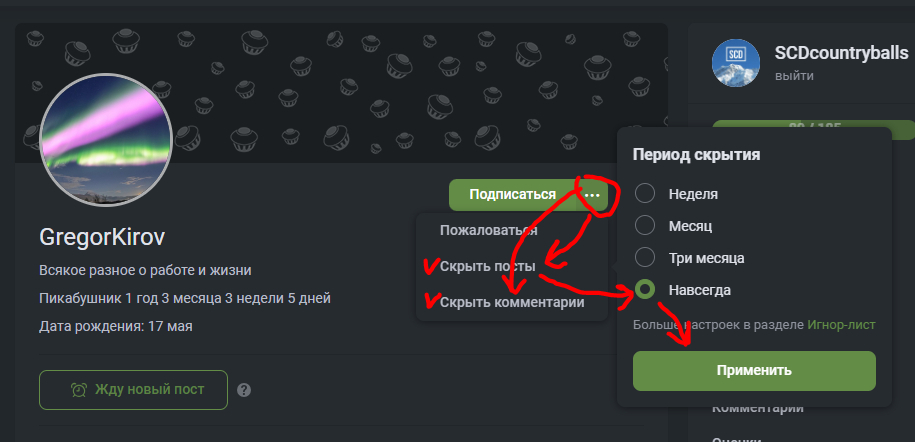
Task: Open the three-dots more options menu
Action: [x=592, y=194]
